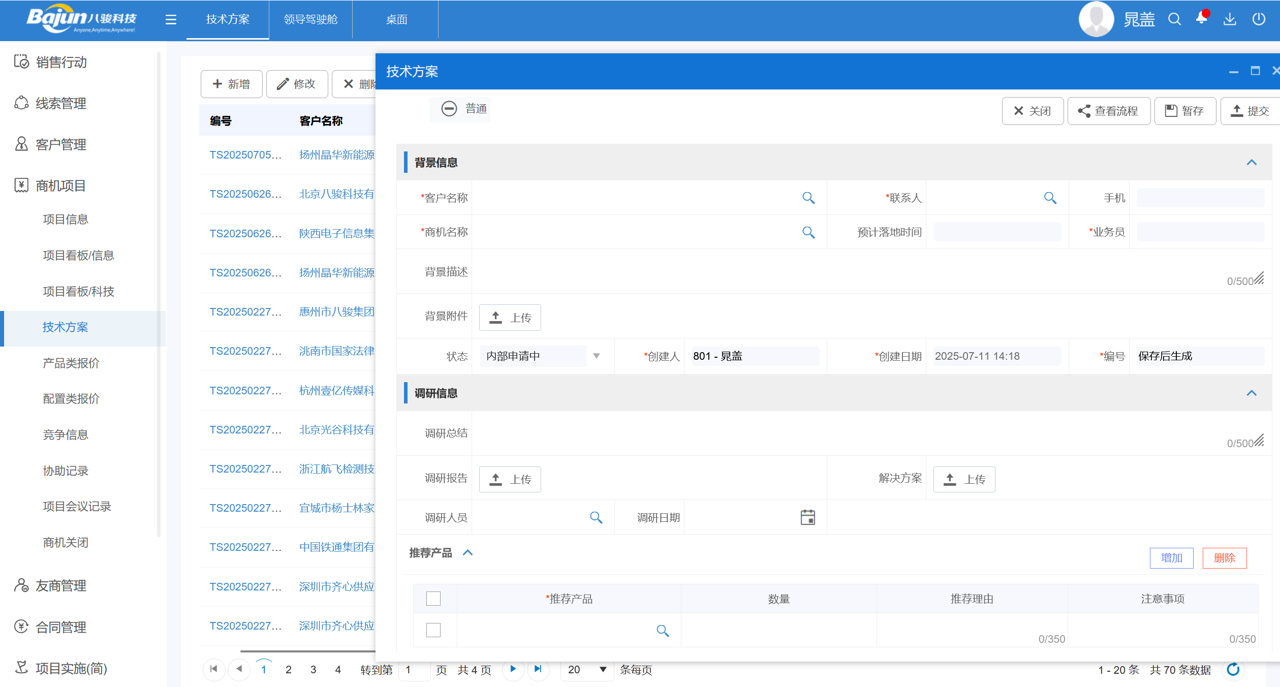The width and height of the screenshot is (1280, 687).
Task: Check the 推荐产品 header select-all checkbox
Action: 433,598
